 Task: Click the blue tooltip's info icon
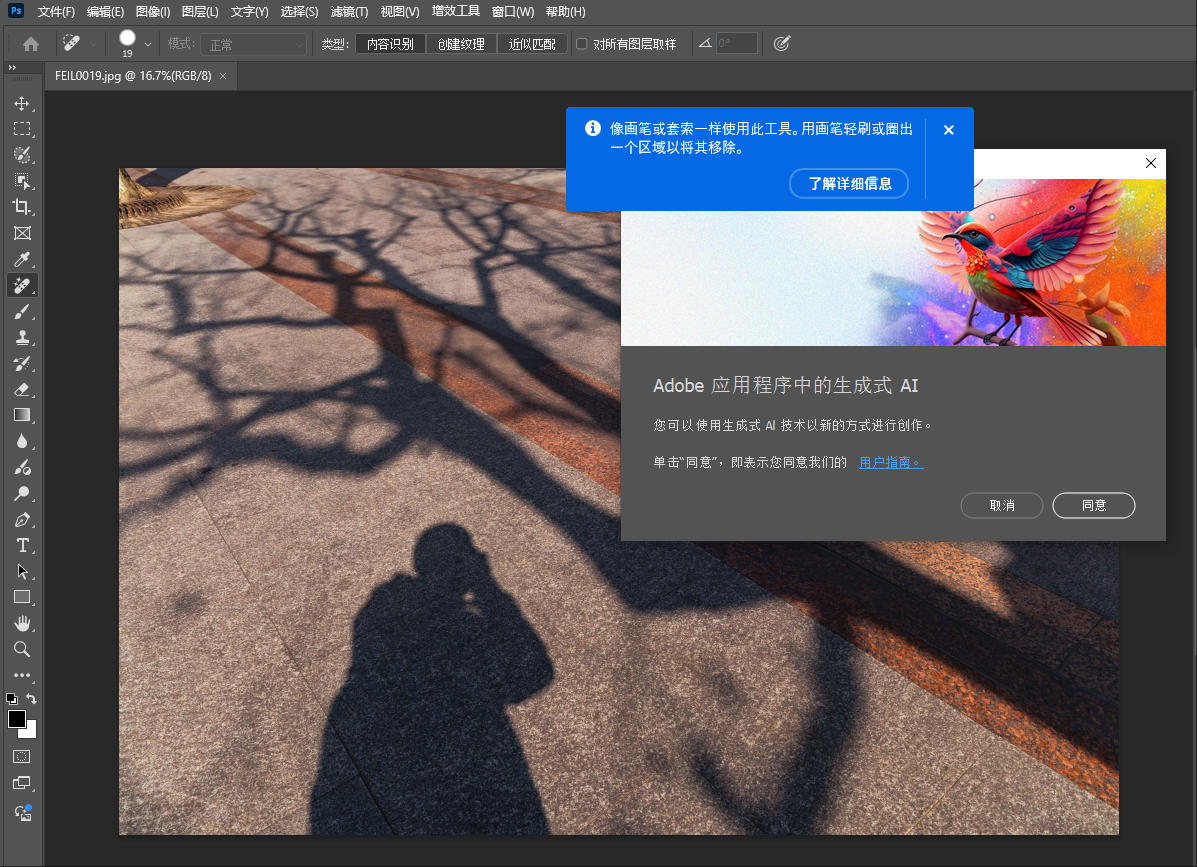[592, 128]
